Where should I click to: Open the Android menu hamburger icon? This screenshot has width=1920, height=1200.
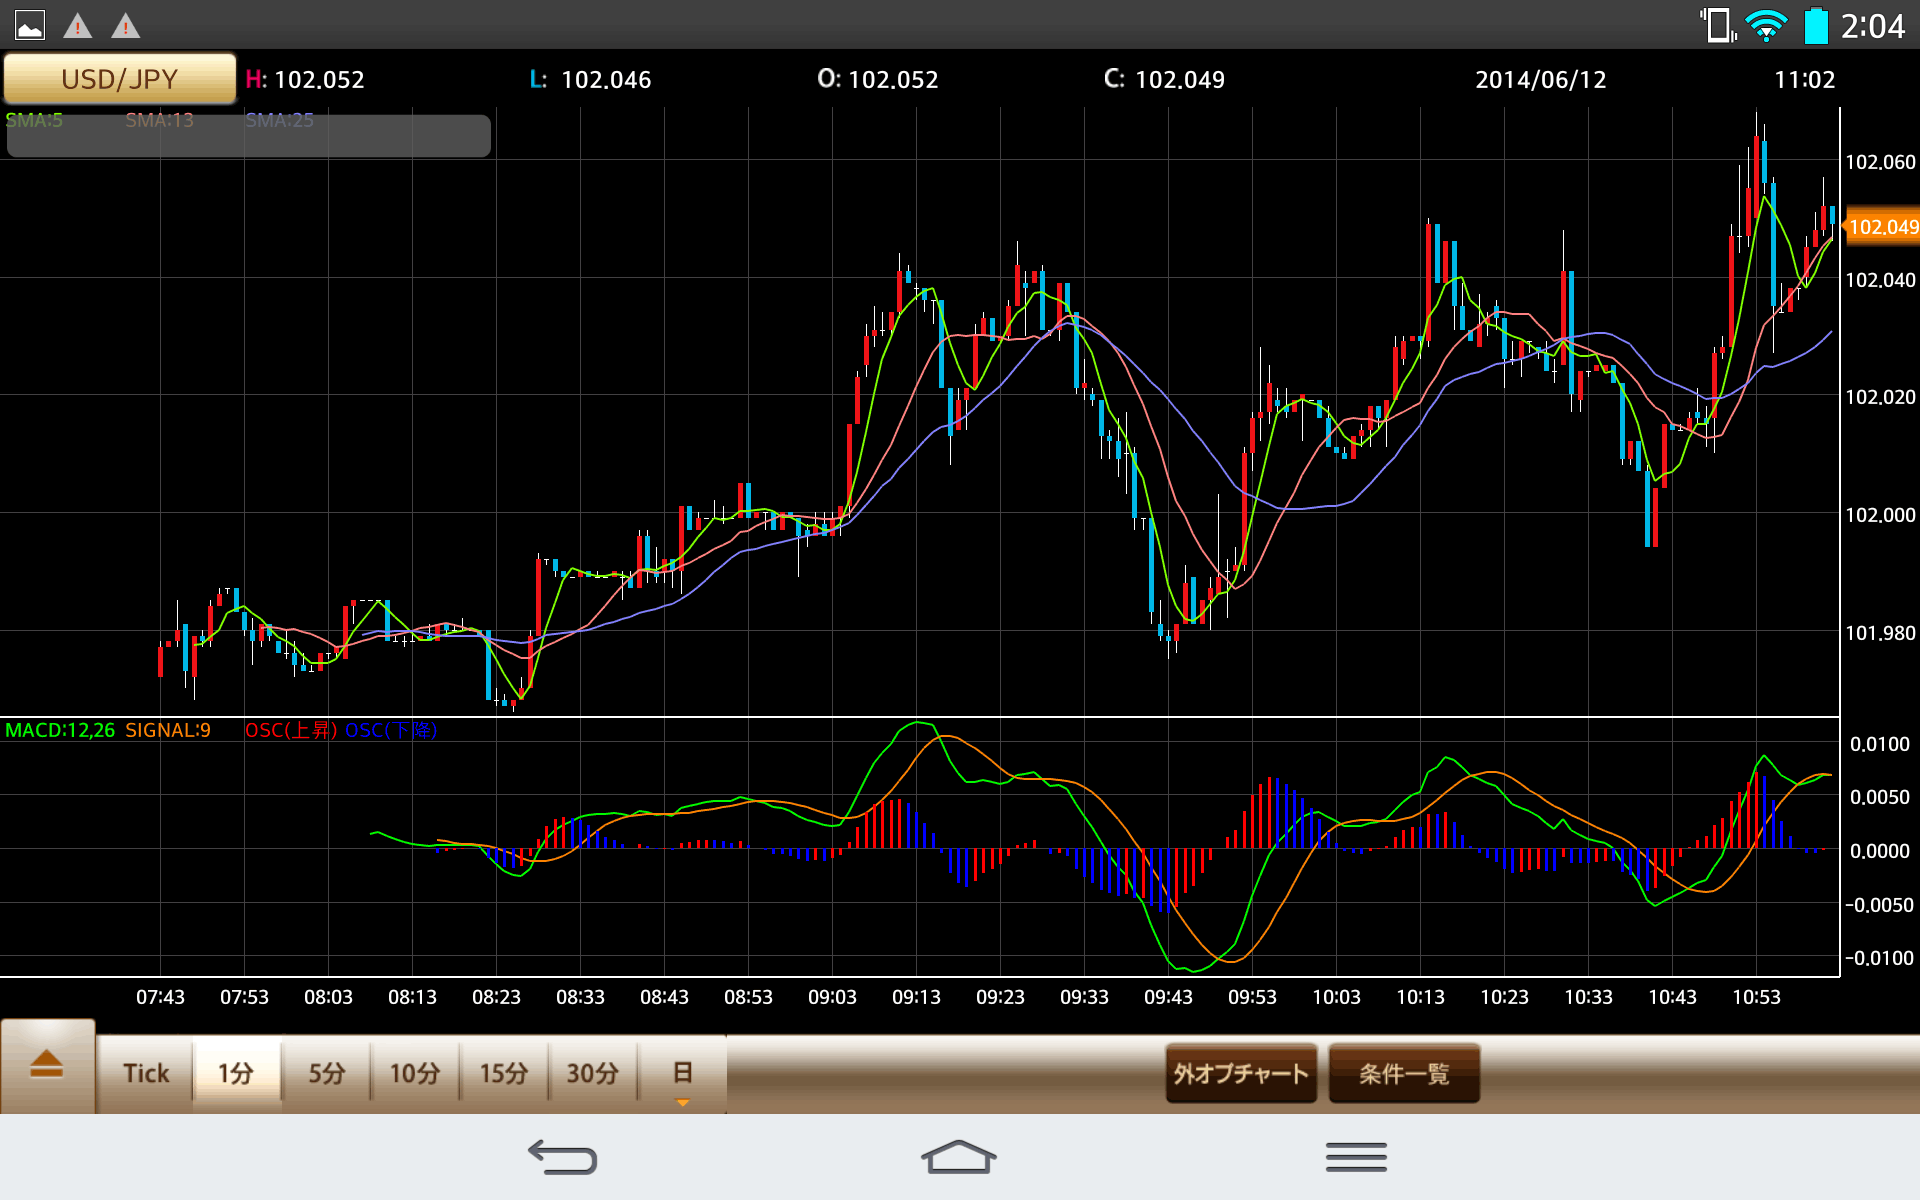1356,1157
